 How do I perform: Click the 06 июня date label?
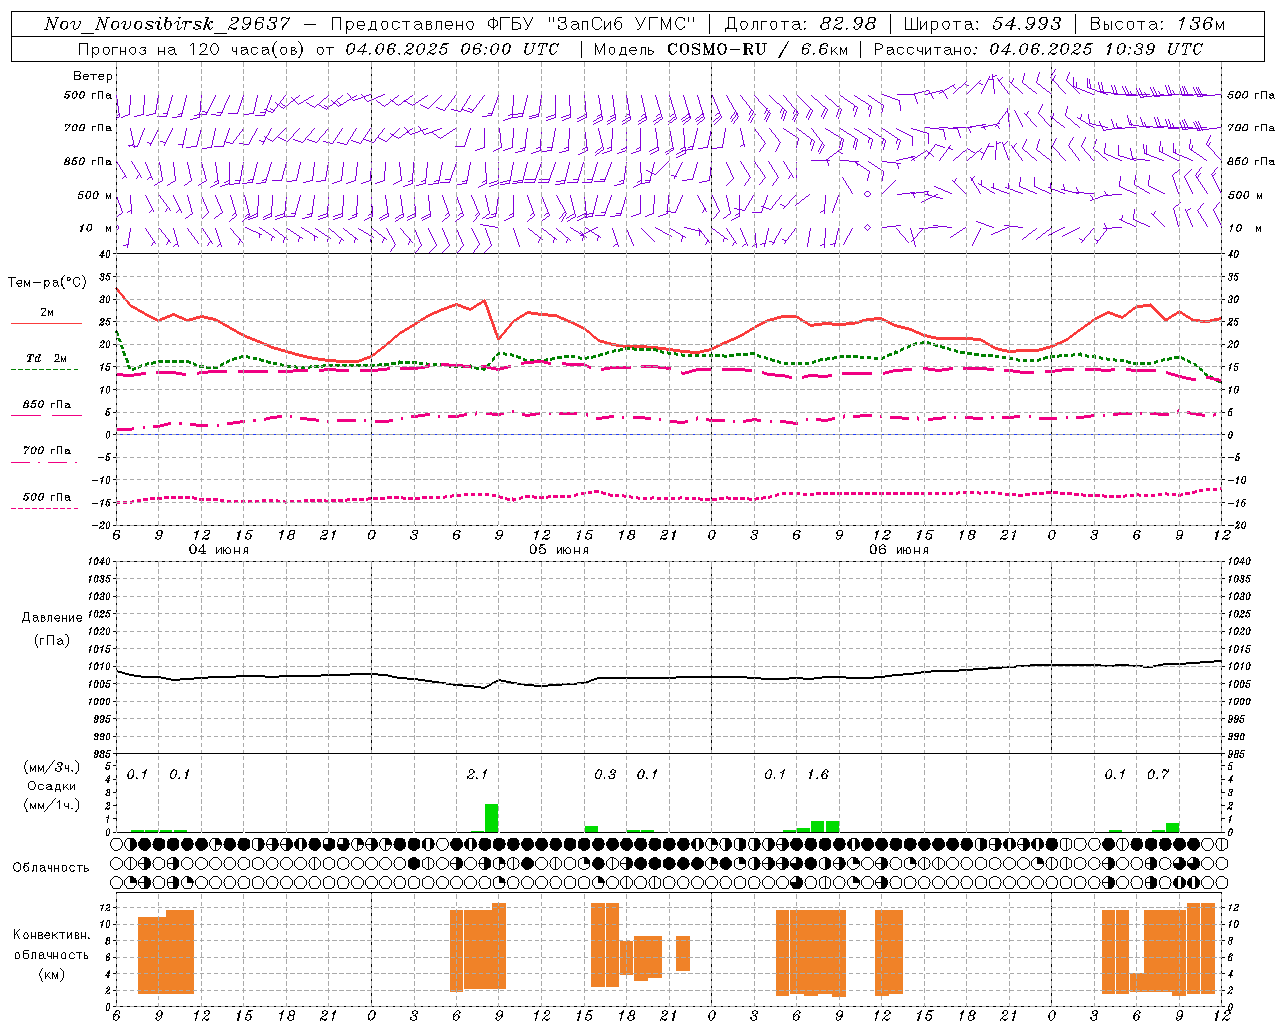coord(899,549)
